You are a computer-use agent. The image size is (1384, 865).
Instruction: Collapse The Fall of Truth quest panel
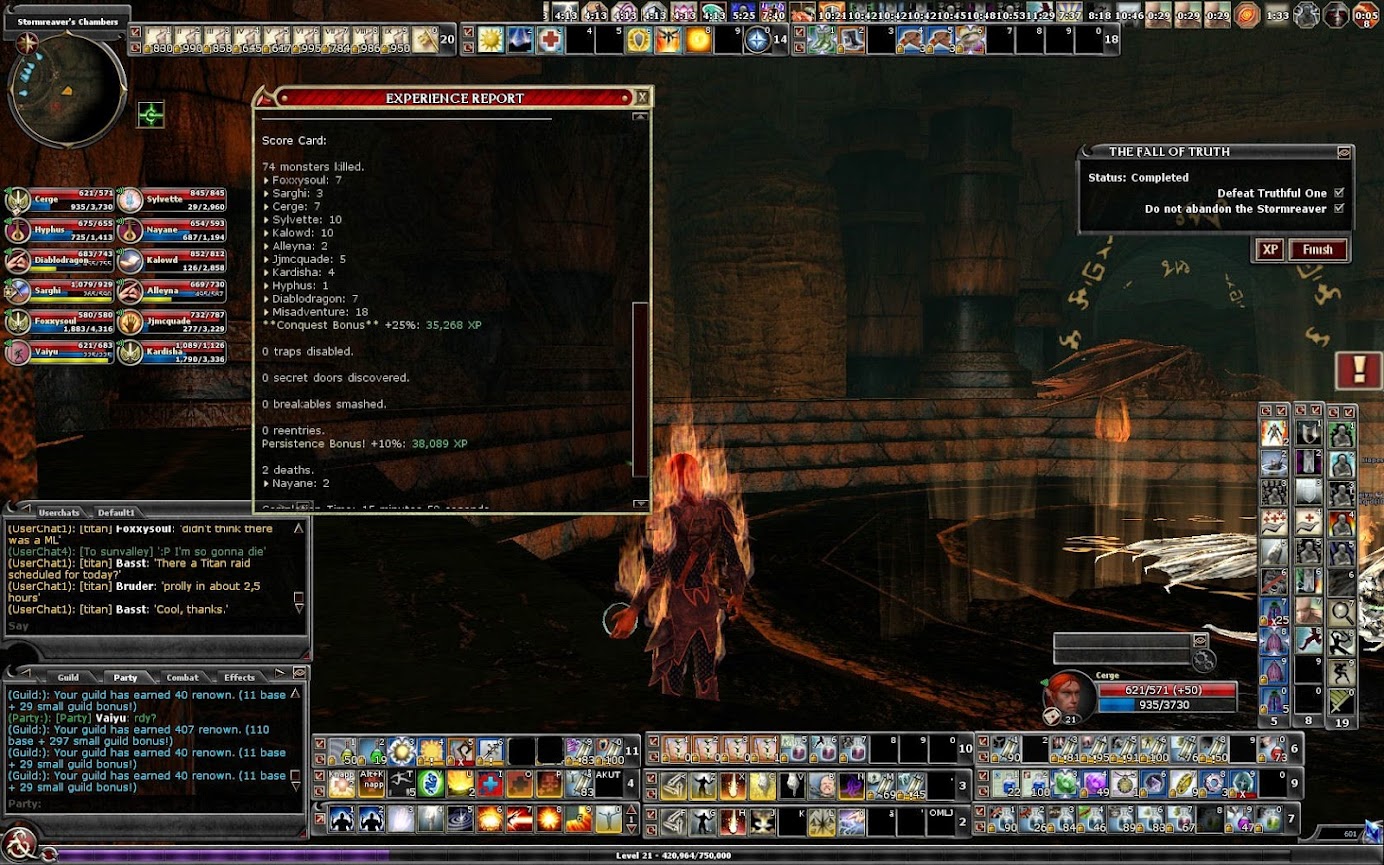[1344, 153]
